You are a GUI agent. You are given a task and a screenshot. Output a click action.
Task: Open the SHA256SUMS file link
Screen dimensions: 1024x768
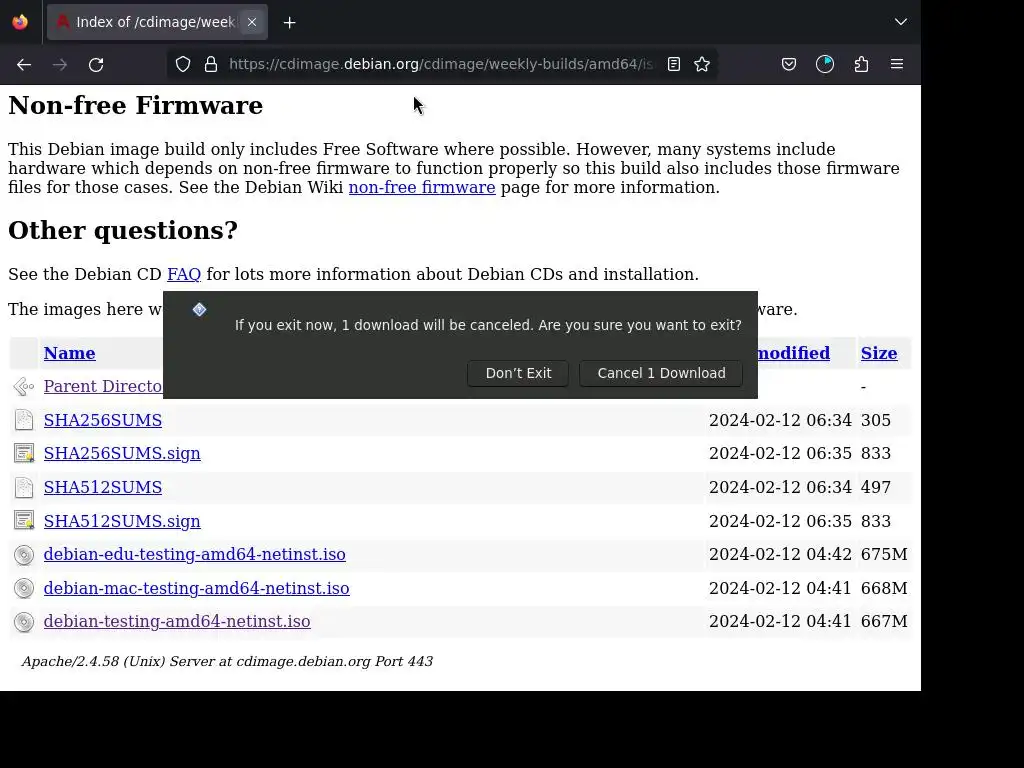[103, 420]
